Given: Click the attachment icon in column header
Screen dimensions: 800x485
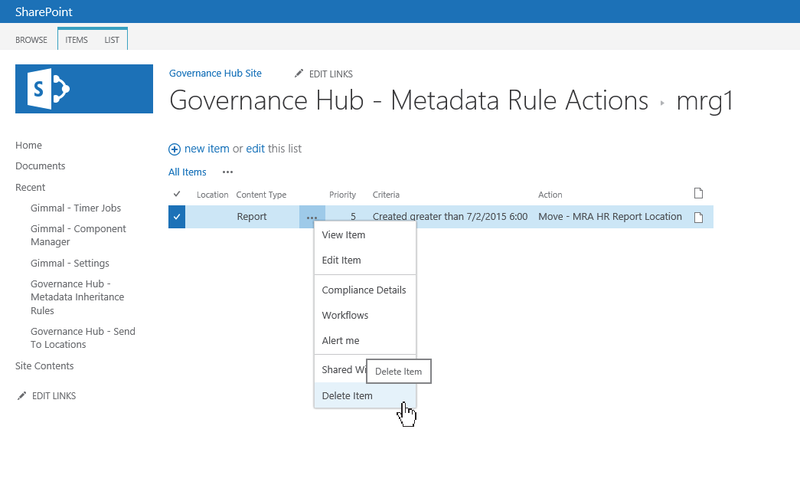Looking at the screenshot, I should pyautogui.click(x=699, y=194).
